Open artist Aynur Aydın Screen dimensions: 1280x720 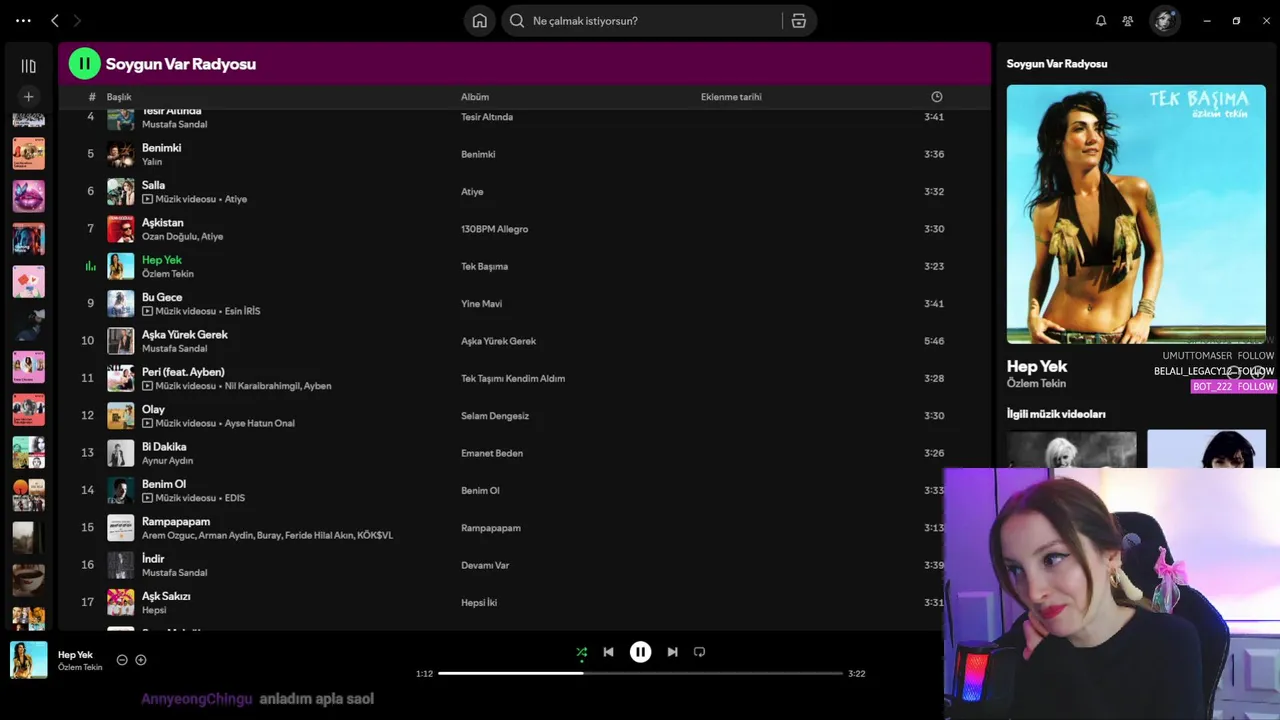point(168,461)
